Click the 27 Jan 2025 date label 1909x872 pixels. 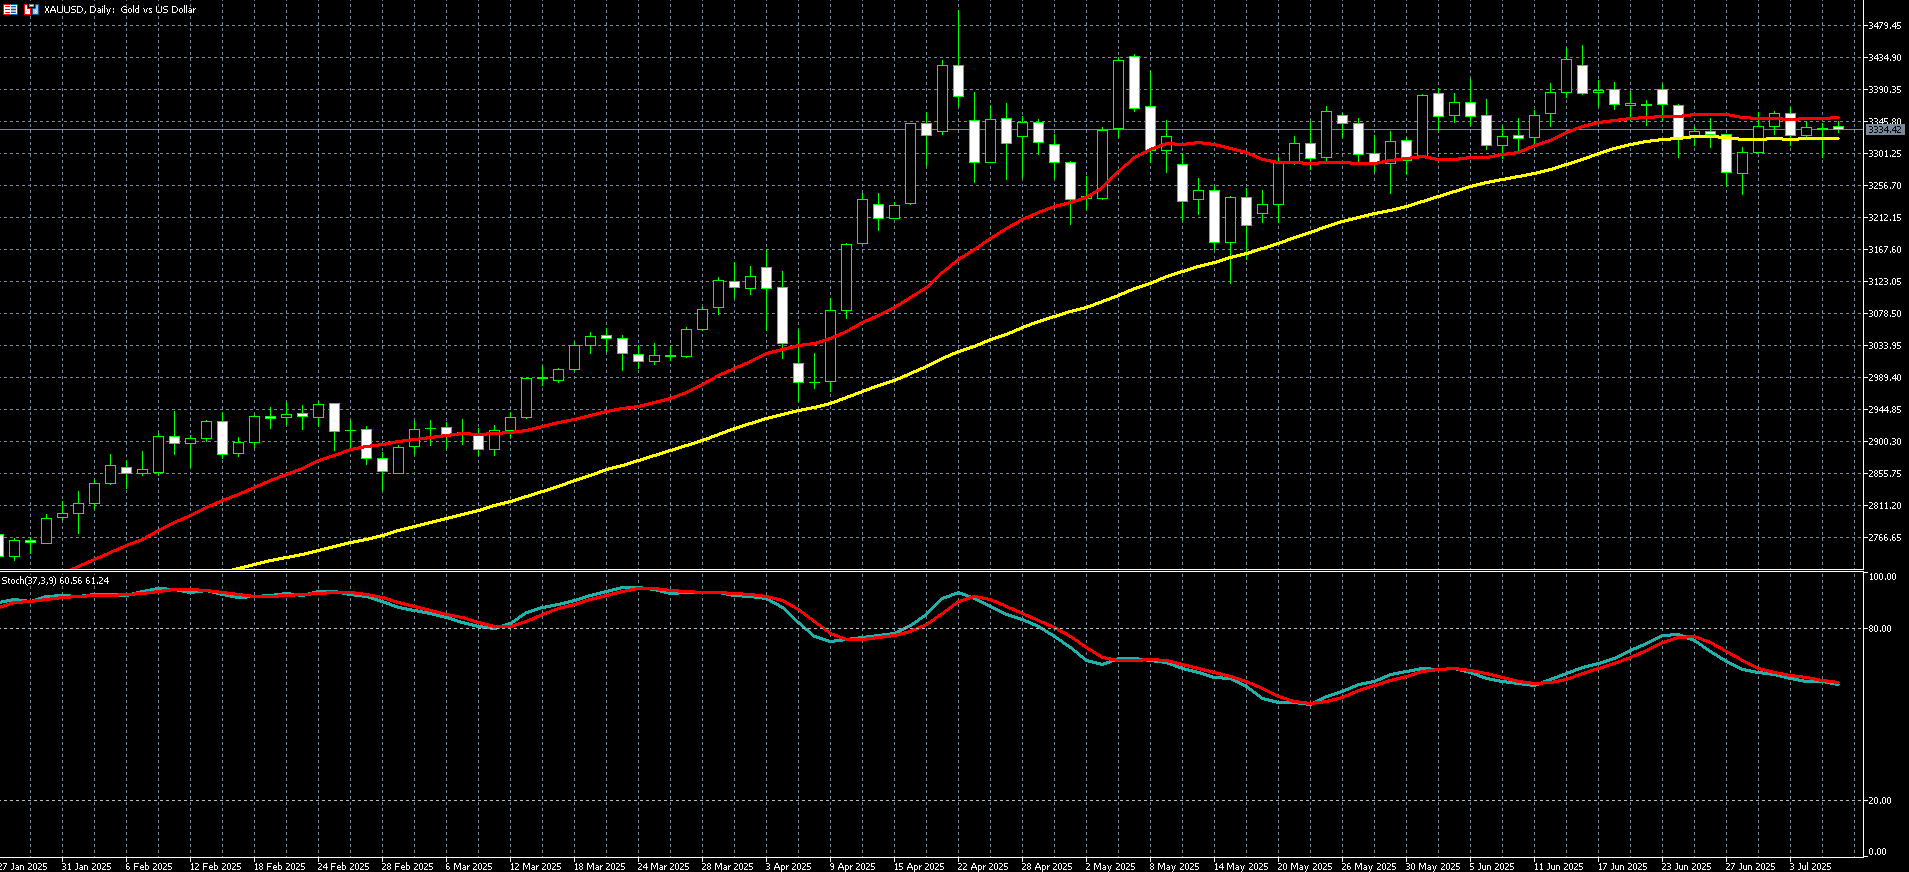tap(24, 866)
